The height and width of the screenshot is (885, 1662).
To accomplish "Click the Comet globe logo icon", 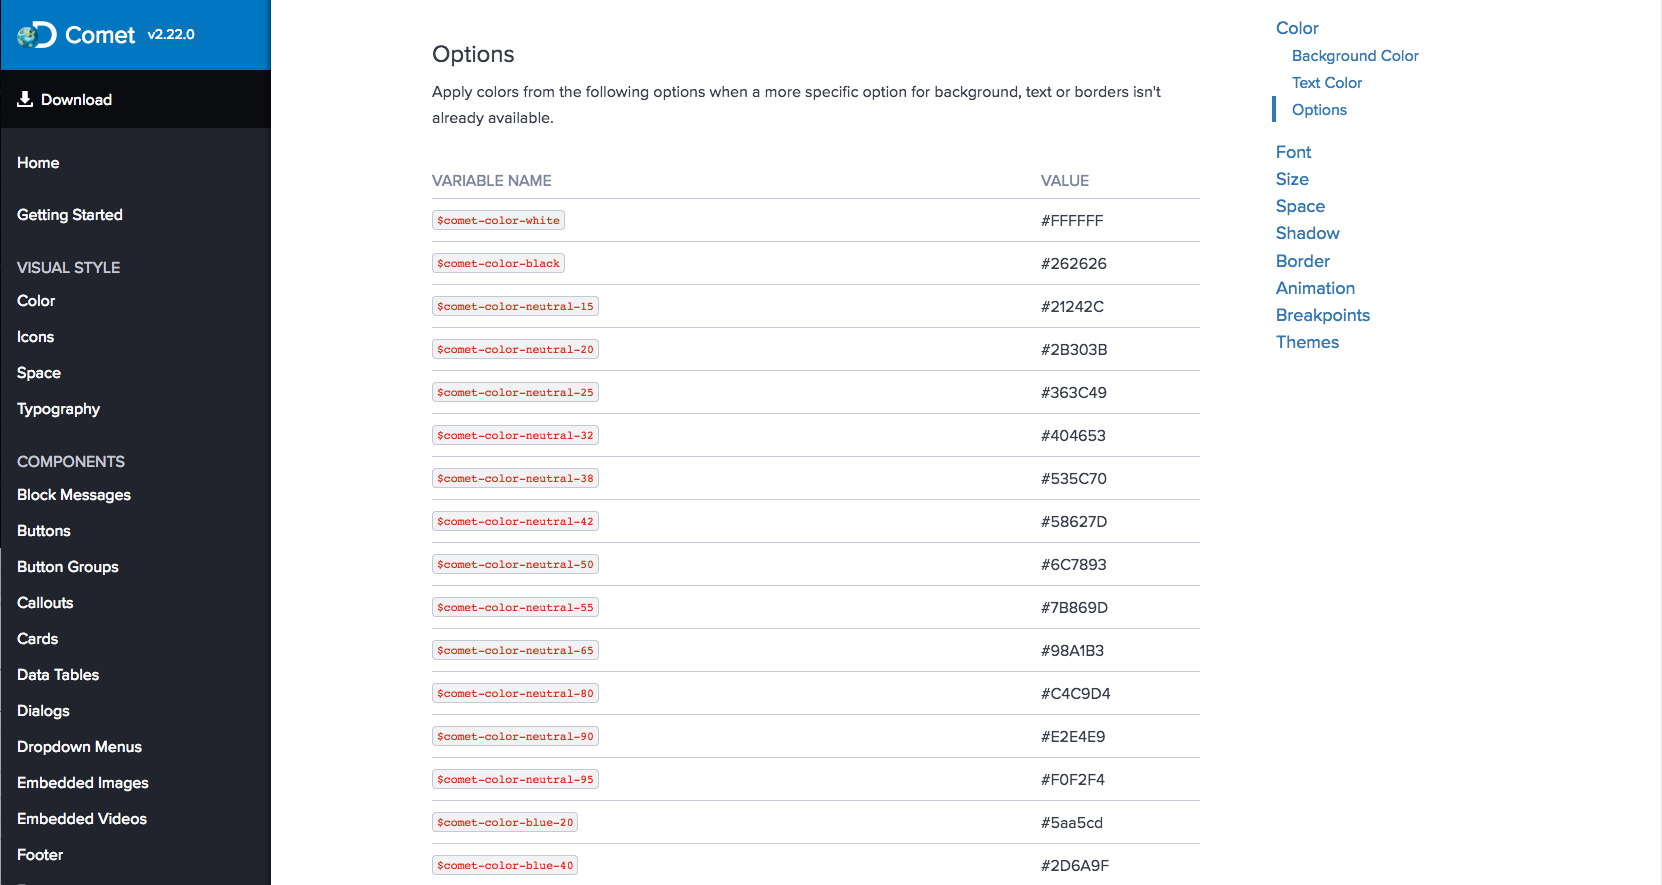I will [37, 35].
